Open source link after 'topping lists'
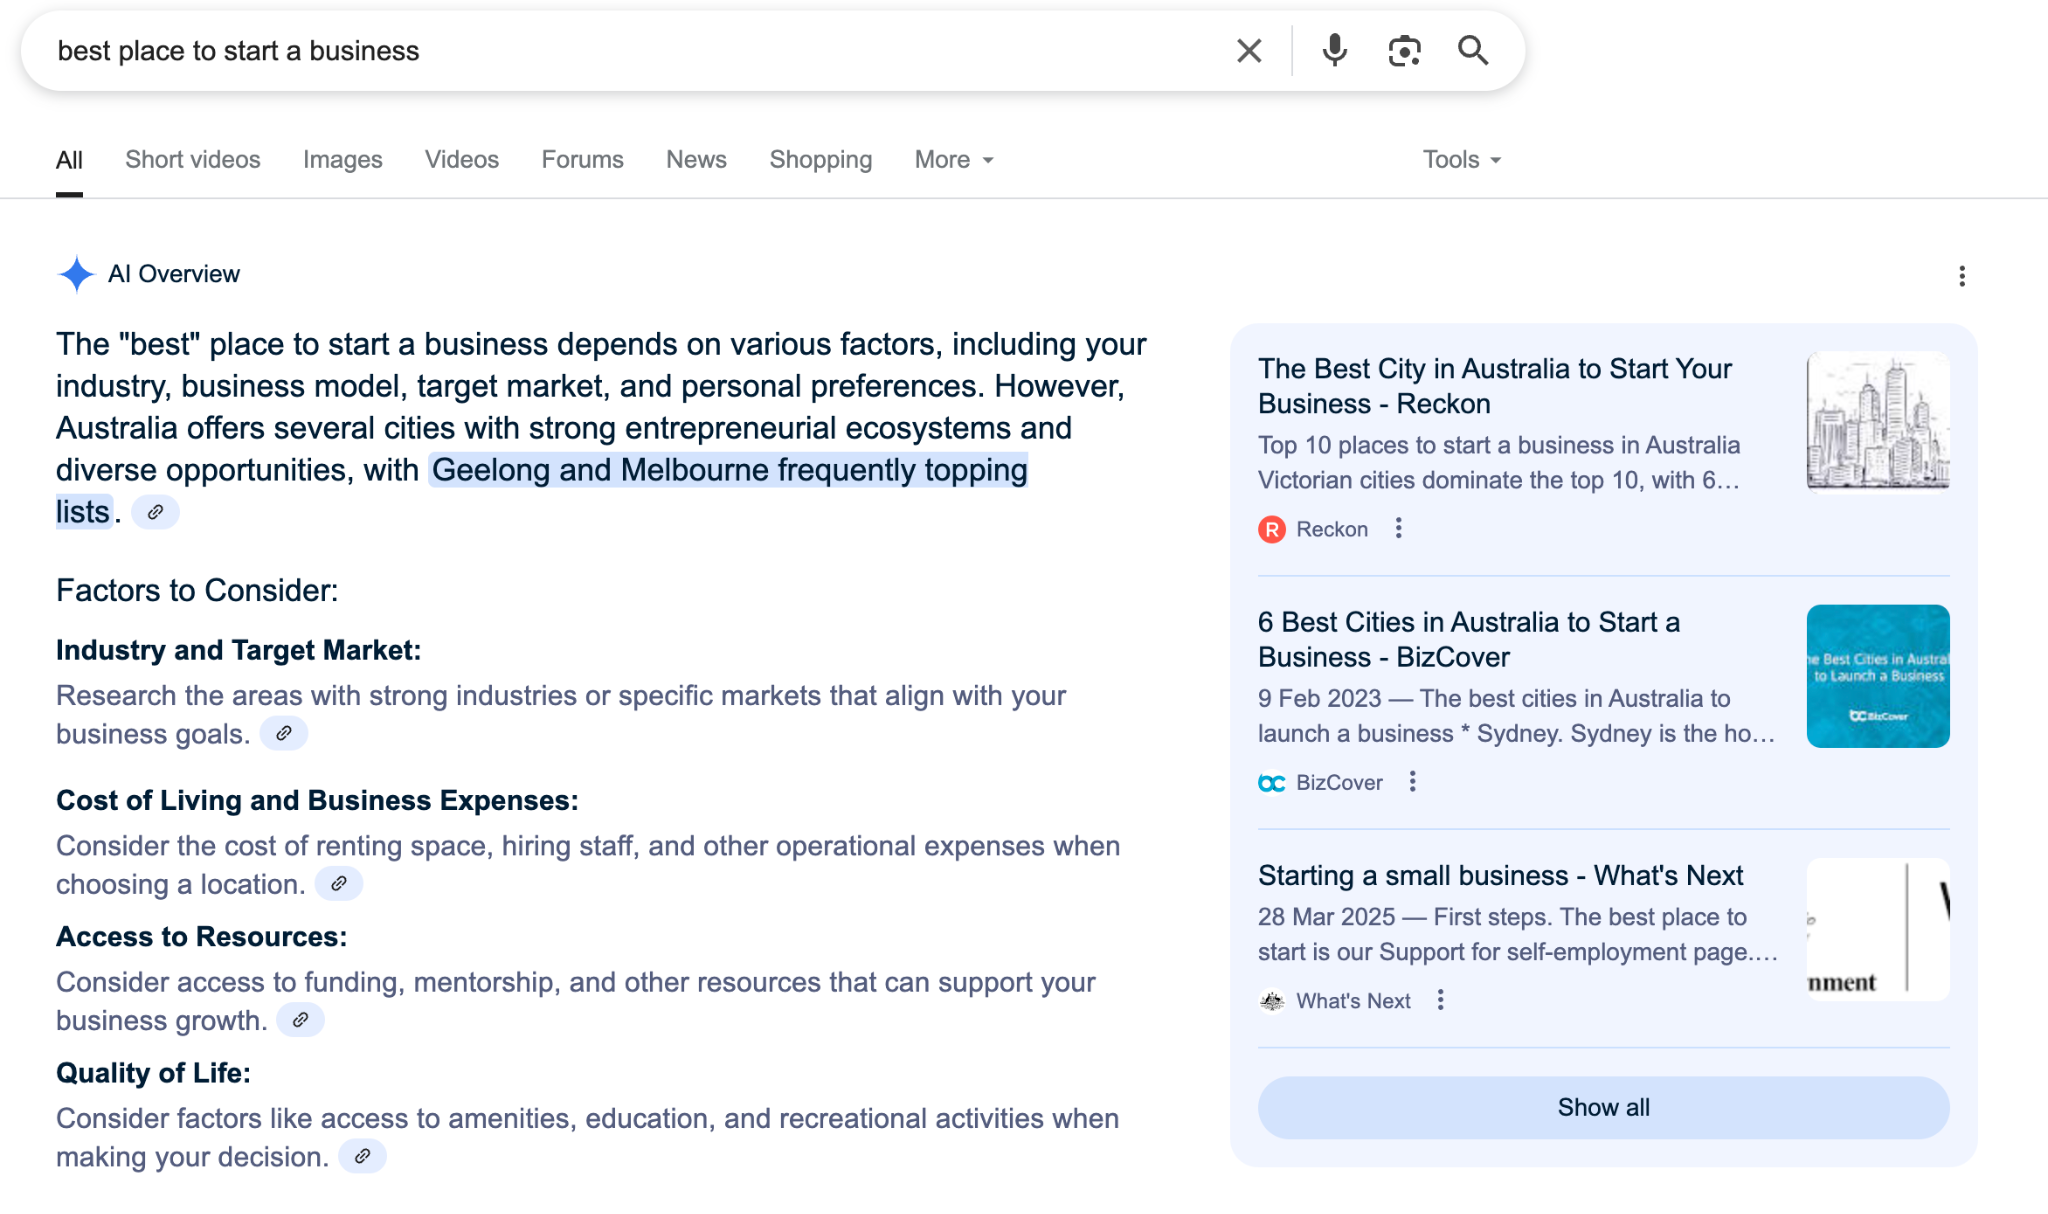 [x=155, y=512]
